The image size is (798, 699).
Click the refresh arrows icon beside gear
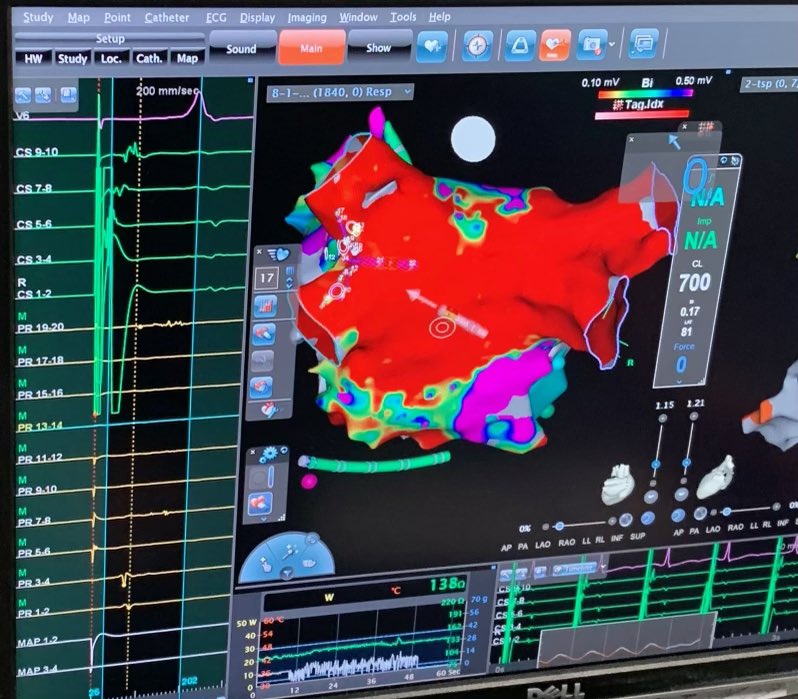(283, 450)
